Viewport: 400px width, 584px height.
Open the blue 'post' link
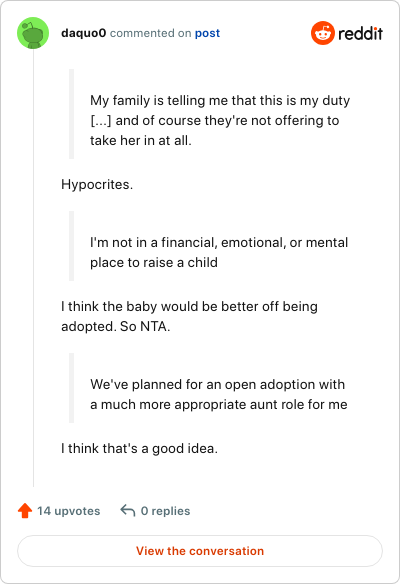click(x=207, y=33)
